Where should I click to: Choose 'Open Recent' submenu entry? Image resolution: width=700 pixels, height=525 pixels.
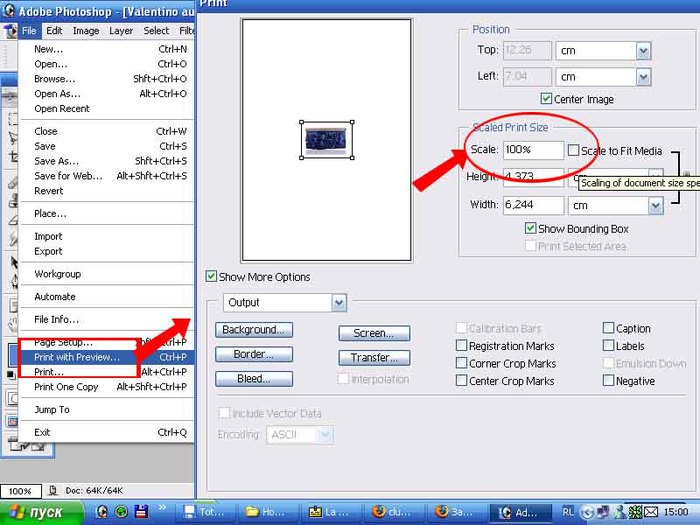[x=107, y=108]
